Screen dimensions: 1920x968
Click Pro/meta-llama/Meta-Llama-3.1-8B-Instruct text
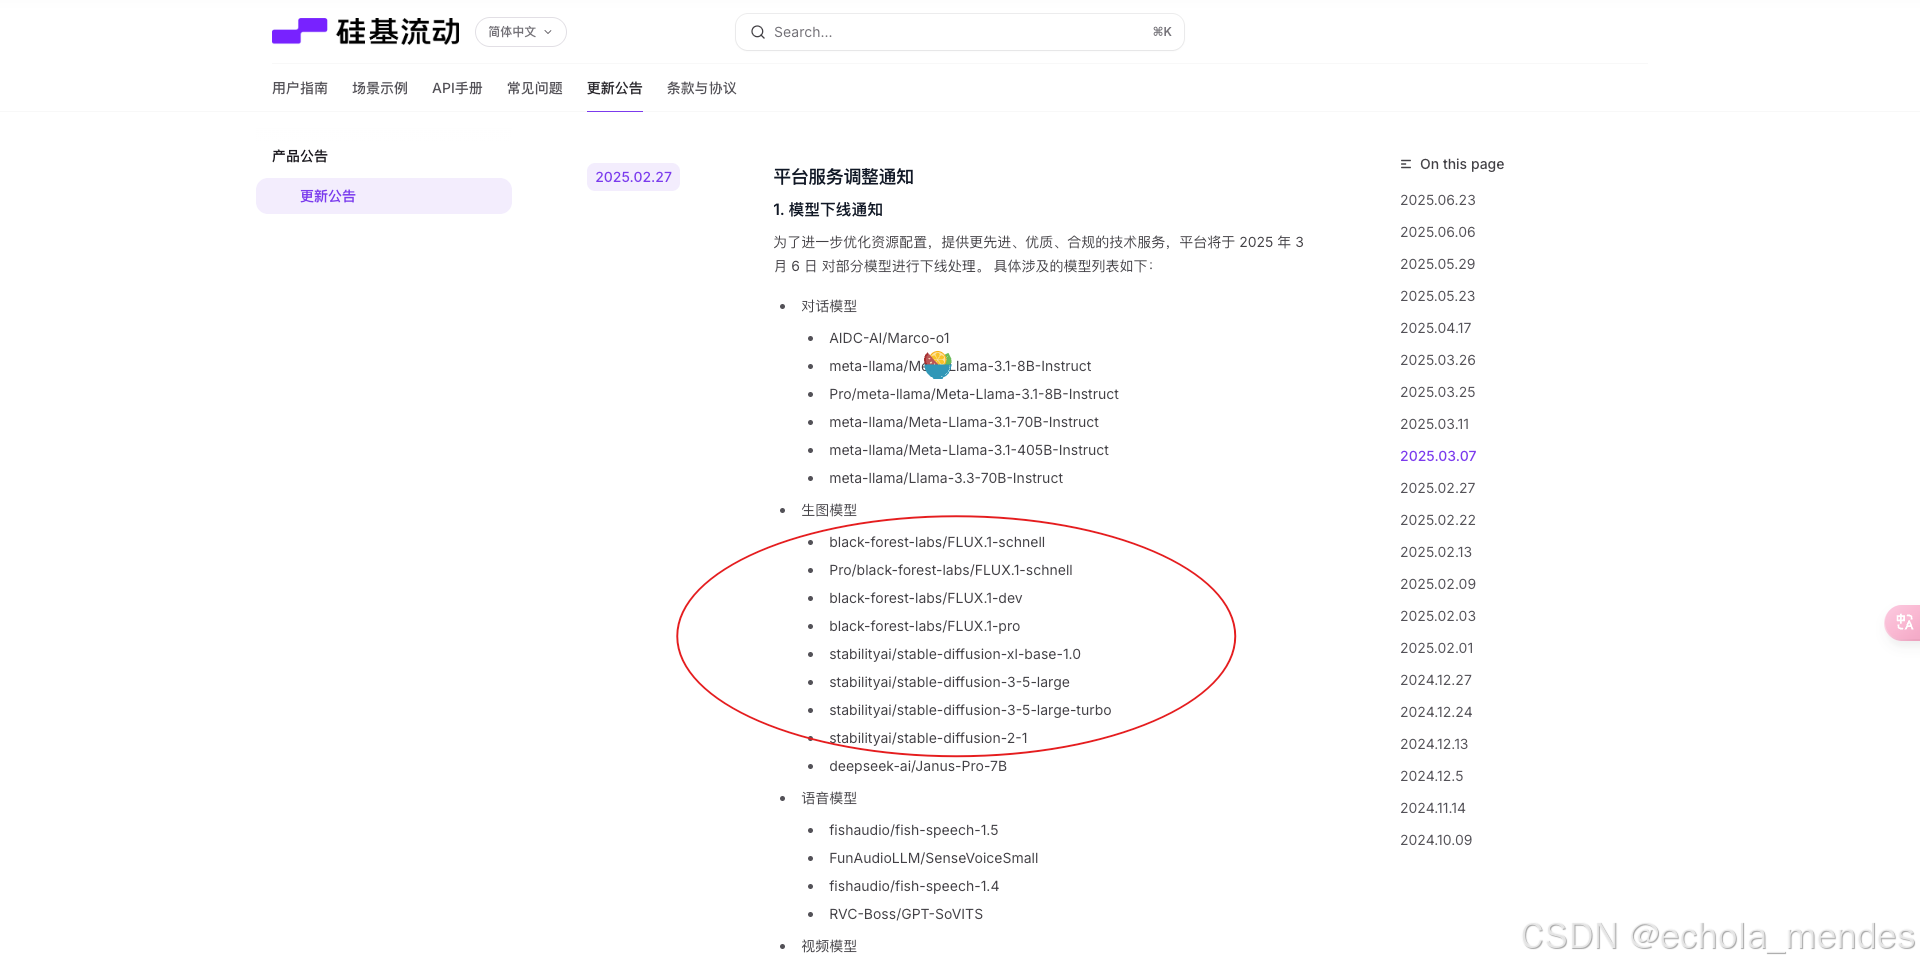(974, 394)
